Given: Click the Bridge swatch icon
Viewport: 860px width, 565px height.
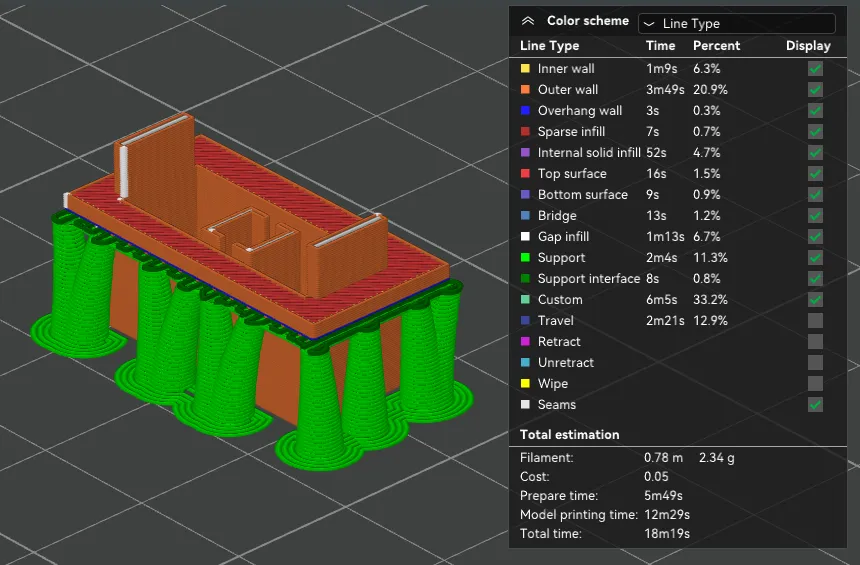Looking at the screenshot, I should click(x=525, y=216).
